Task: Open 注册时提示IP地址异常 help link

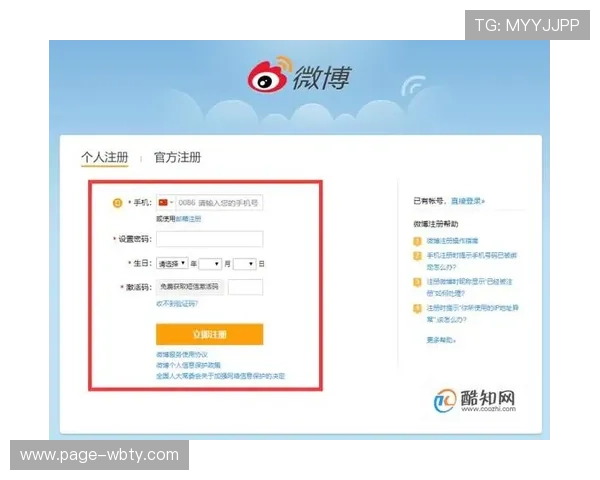Action: tap(472, 313)
